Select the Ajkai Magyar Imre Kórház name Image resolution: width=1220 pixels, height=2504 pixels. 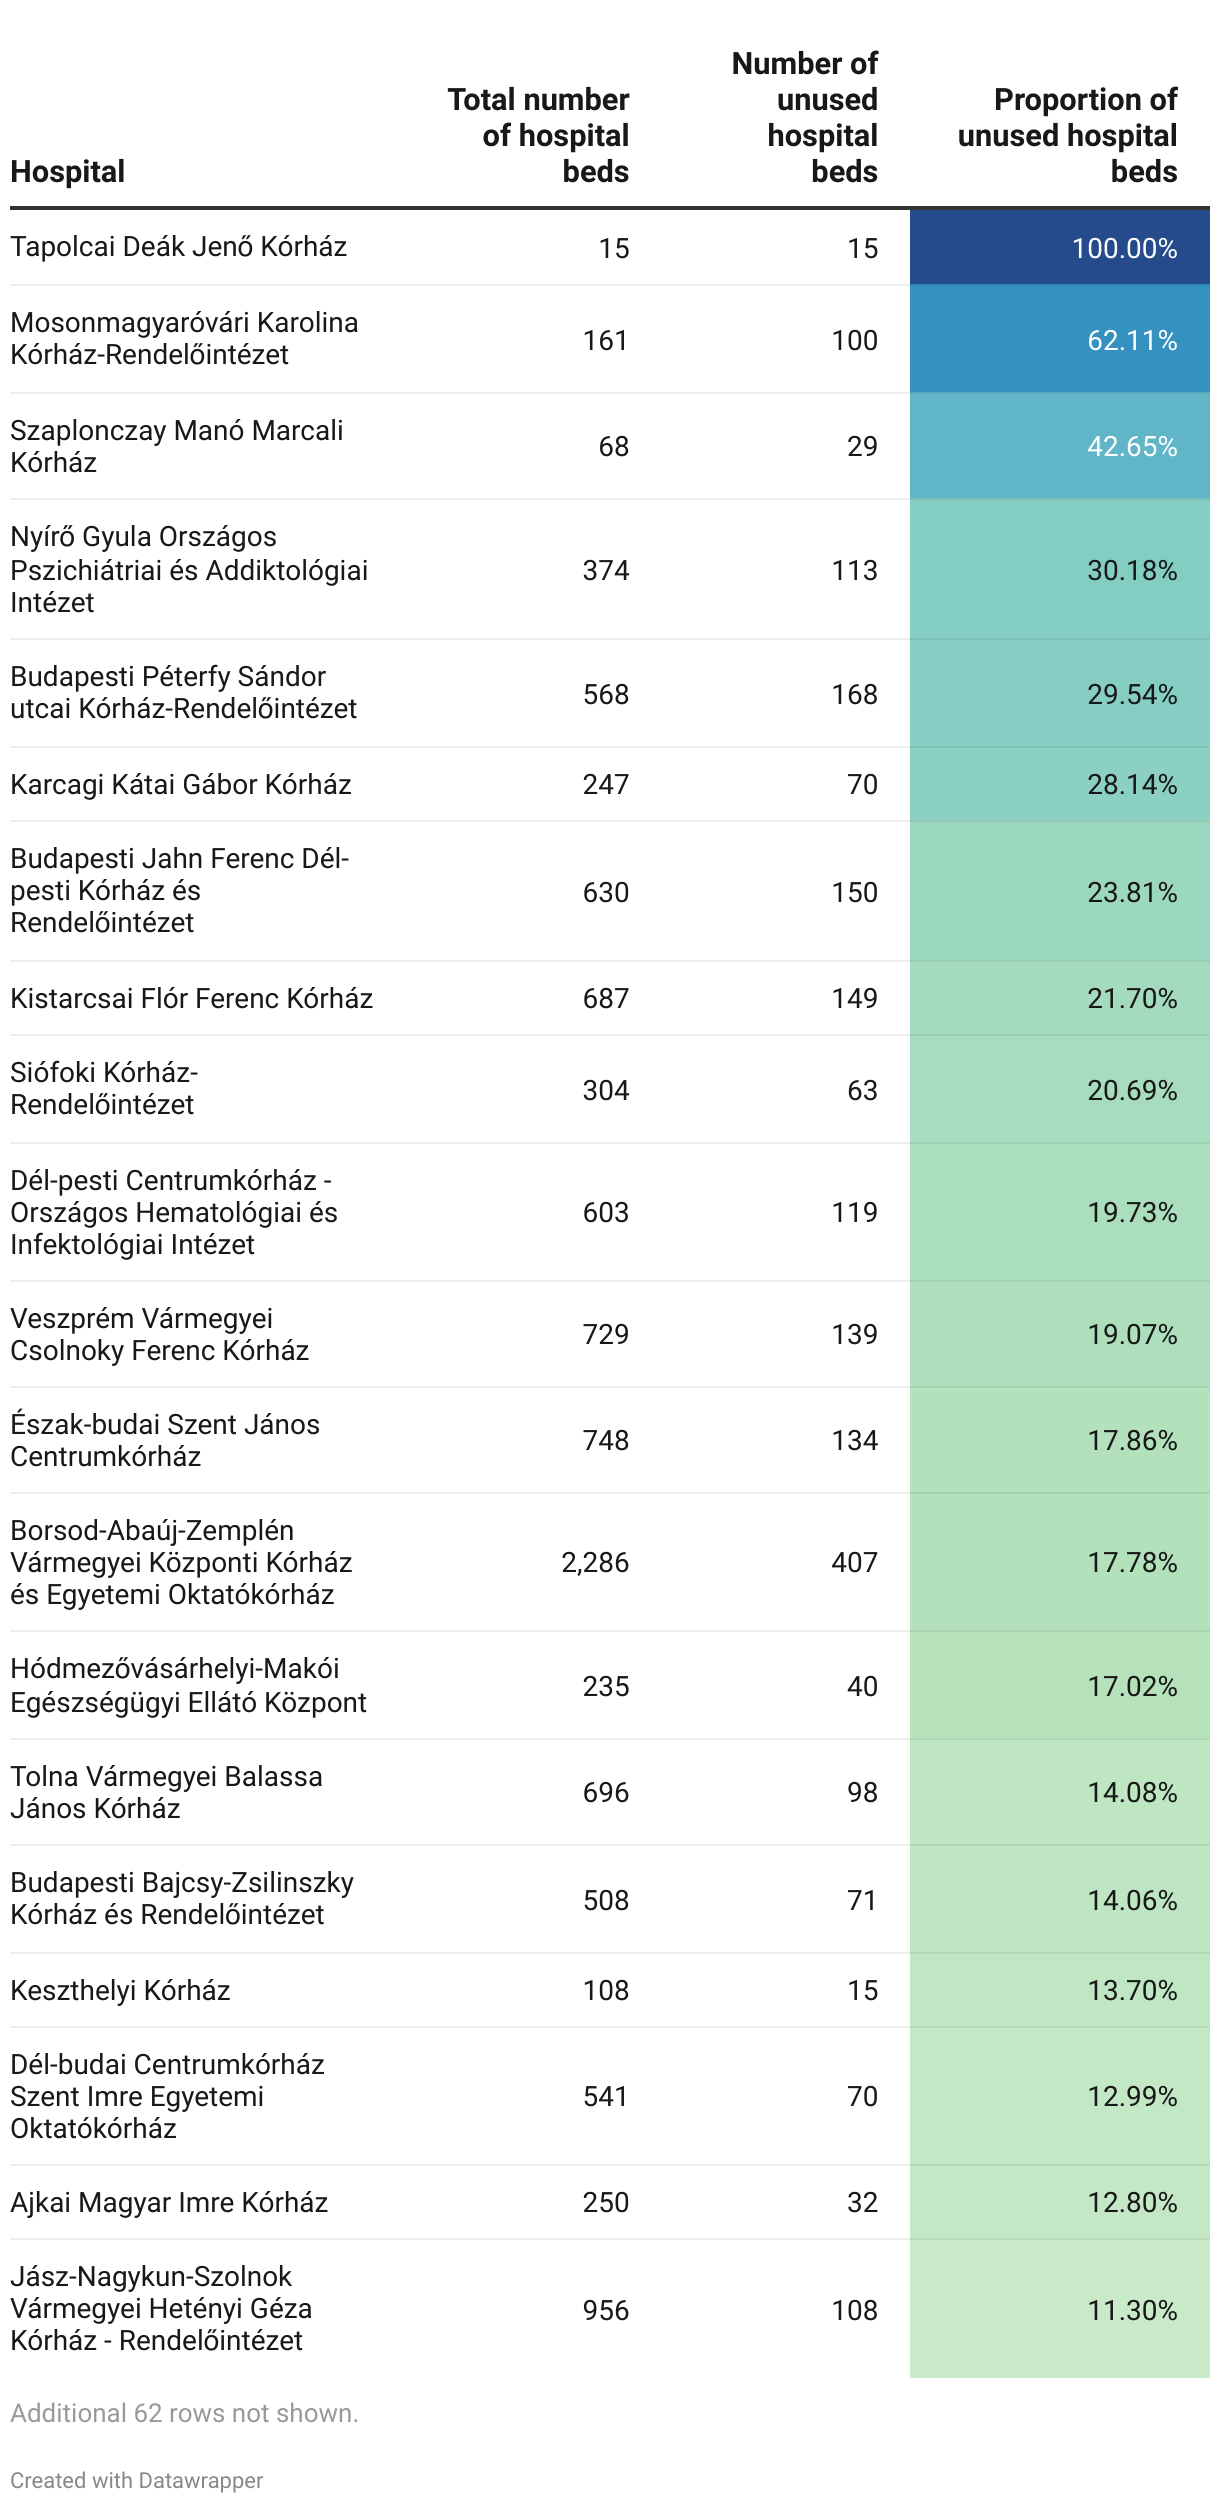pyautogui.click(x=169, y=2203)
